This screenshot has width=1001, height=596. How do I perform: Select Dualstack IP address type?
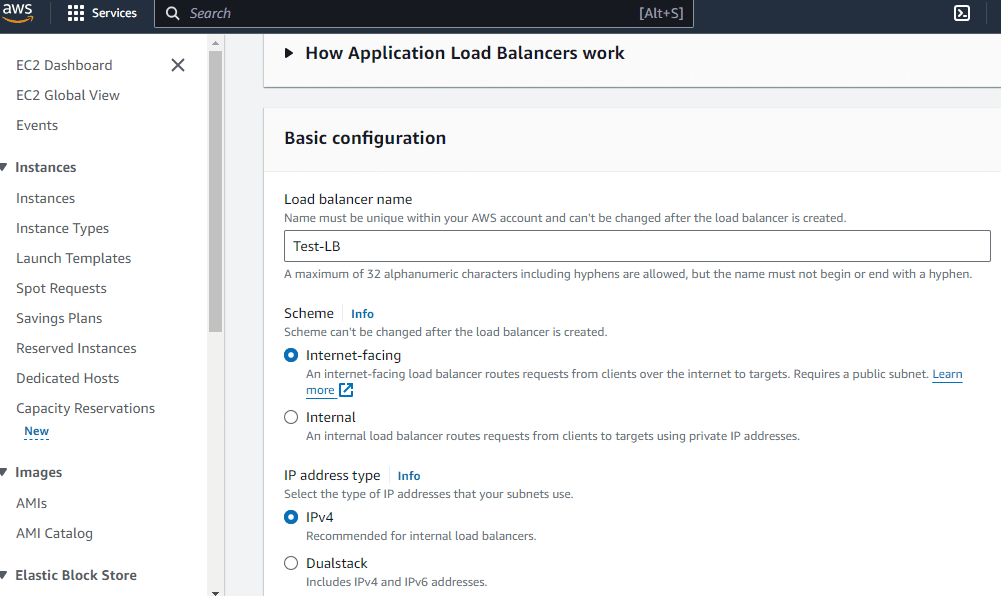coord(291,563)
